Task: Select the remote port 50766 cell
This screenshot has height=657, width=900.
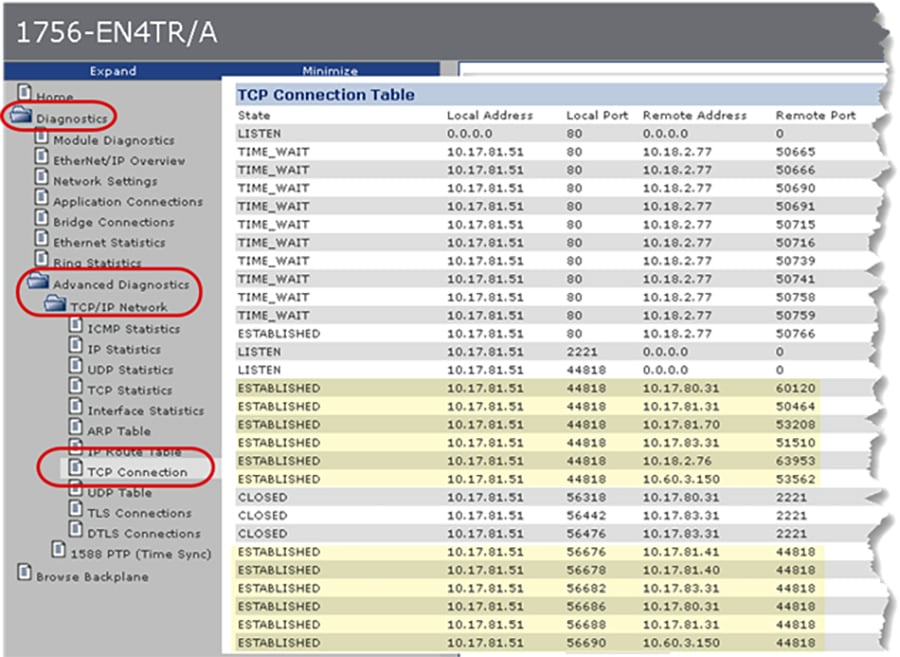Action: click(x=796, y=333)
